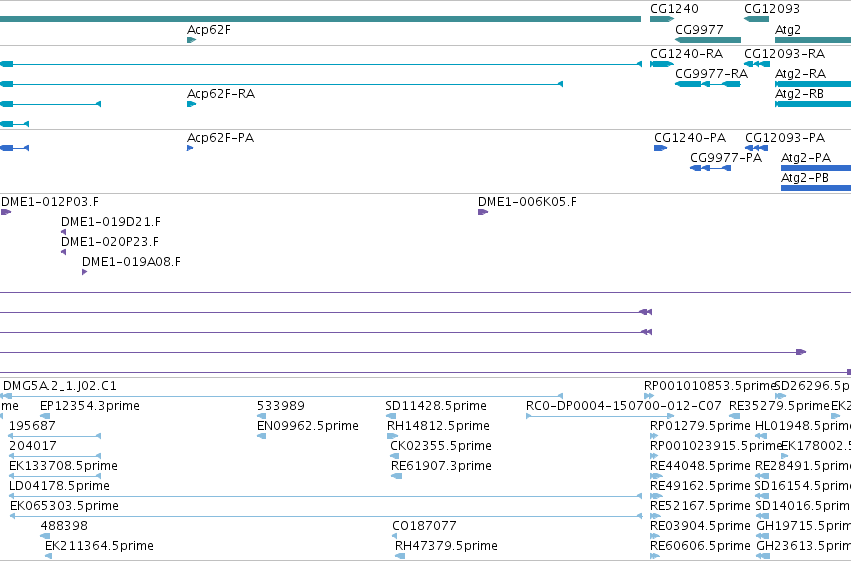Screen dimensions: 851x561
Task: Click the RH47379.5prime EST label
Action: click(x=446, y=546)
